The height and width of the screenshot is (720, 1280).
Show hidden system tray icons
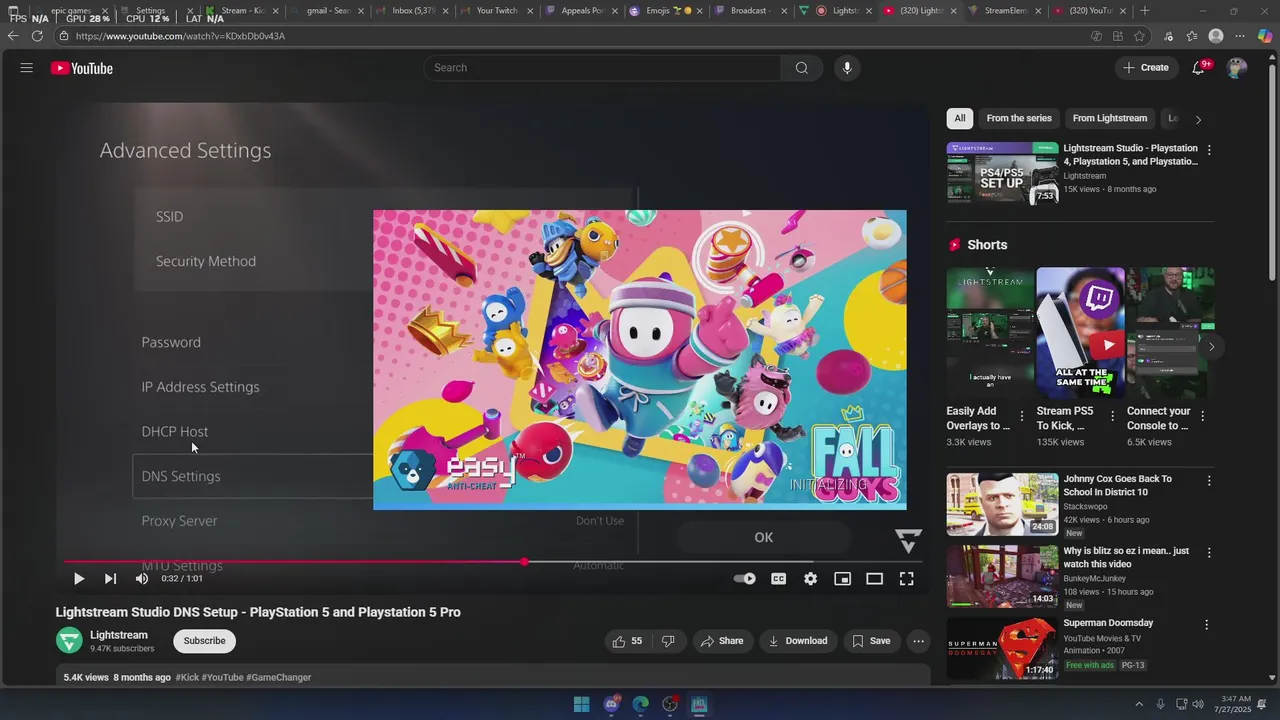pos(1138,705)
